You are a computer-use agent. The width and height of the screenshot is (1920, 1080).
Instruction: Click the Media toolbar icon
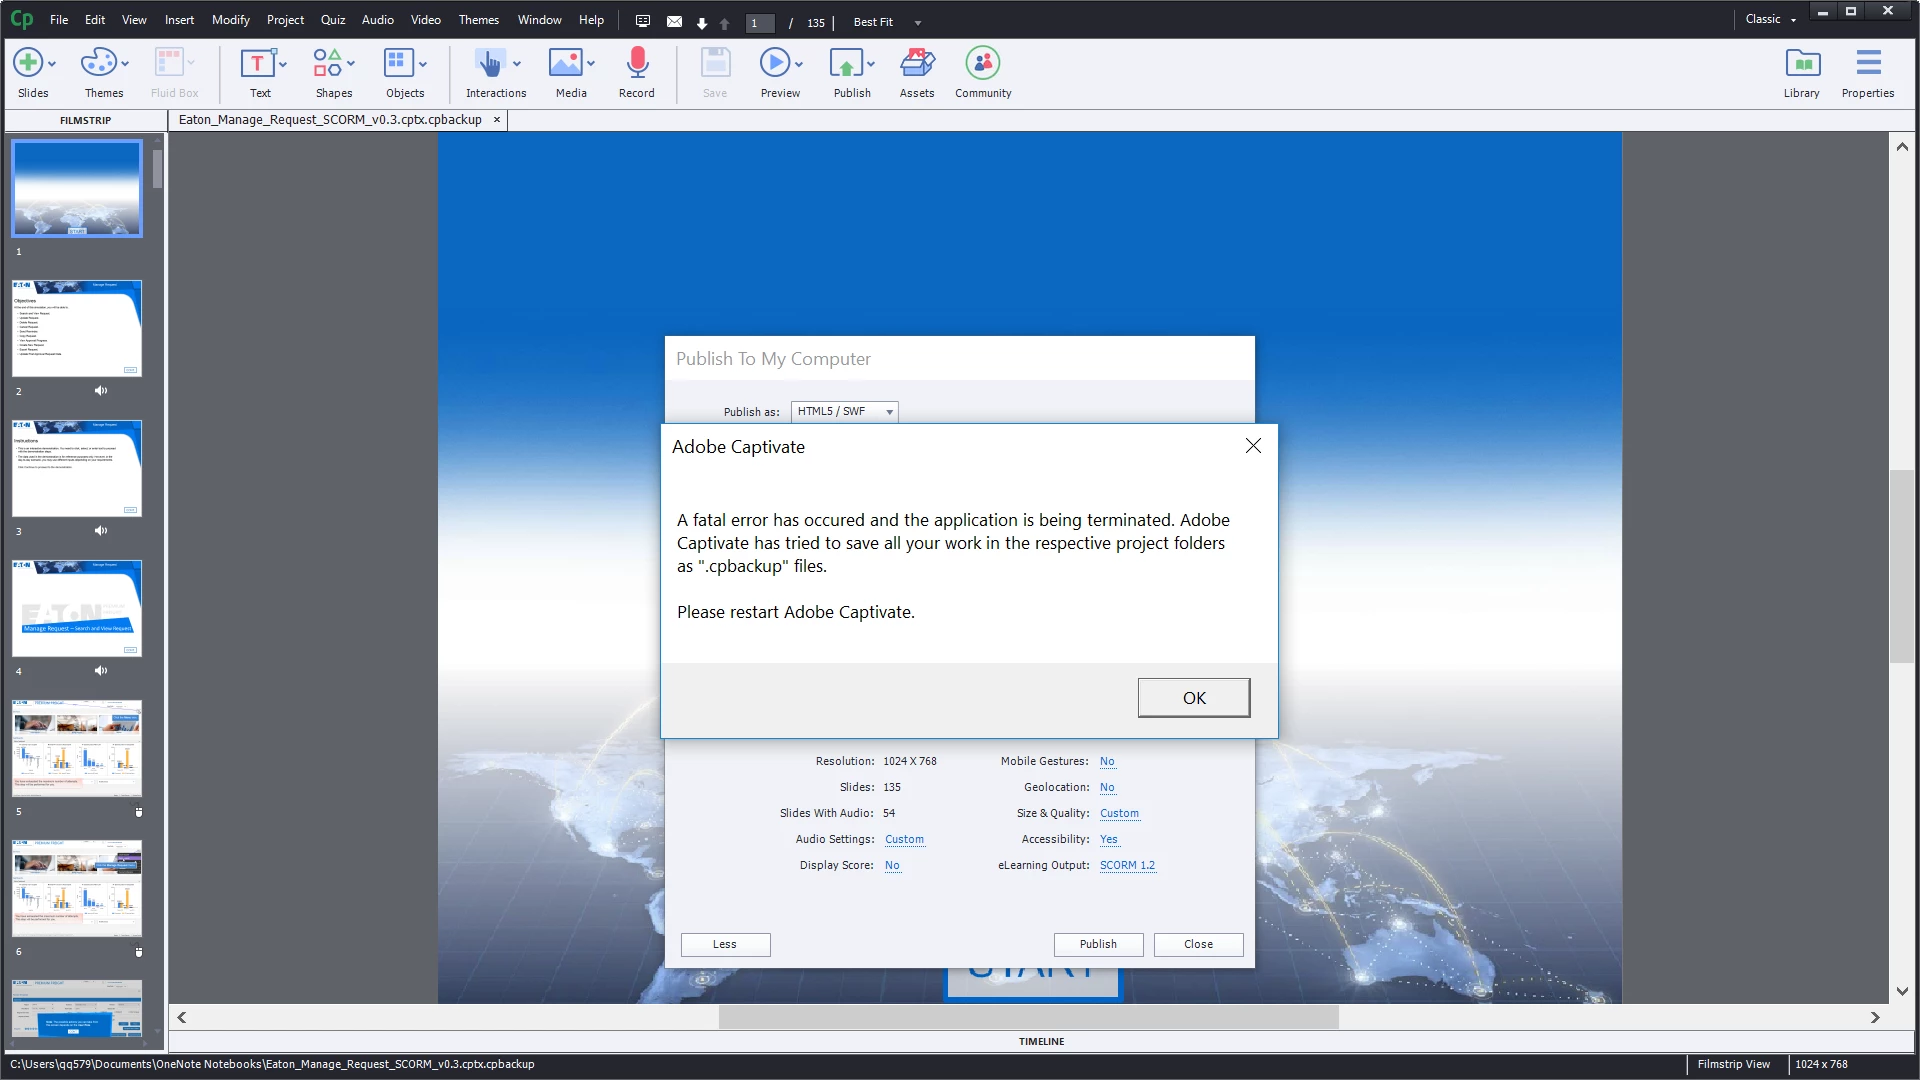pyautogui.click(x=565, y=63)
